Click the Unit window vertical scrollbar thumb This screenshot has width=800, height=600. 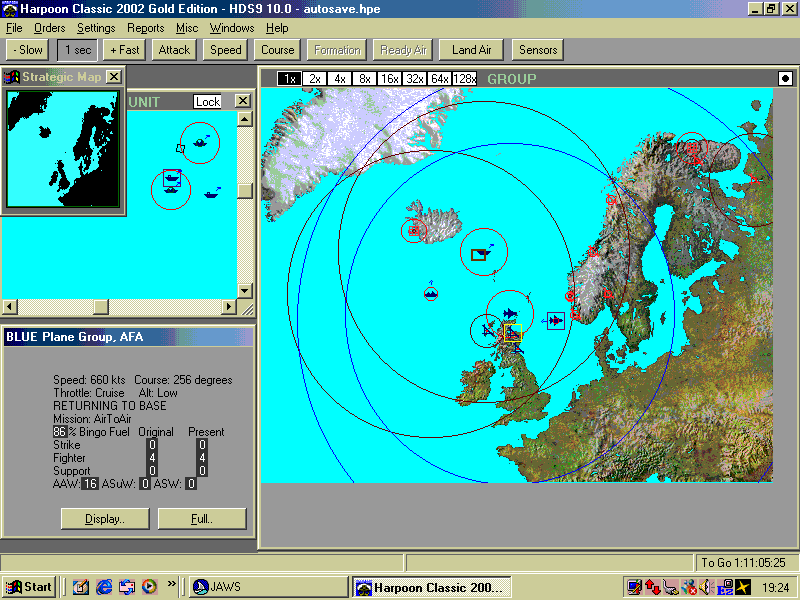click(245, 191)
